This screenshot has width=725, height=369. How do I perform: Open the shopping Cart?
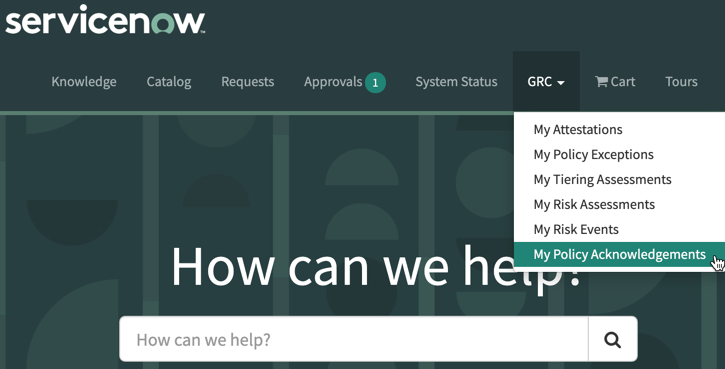(x=615, y=82)
